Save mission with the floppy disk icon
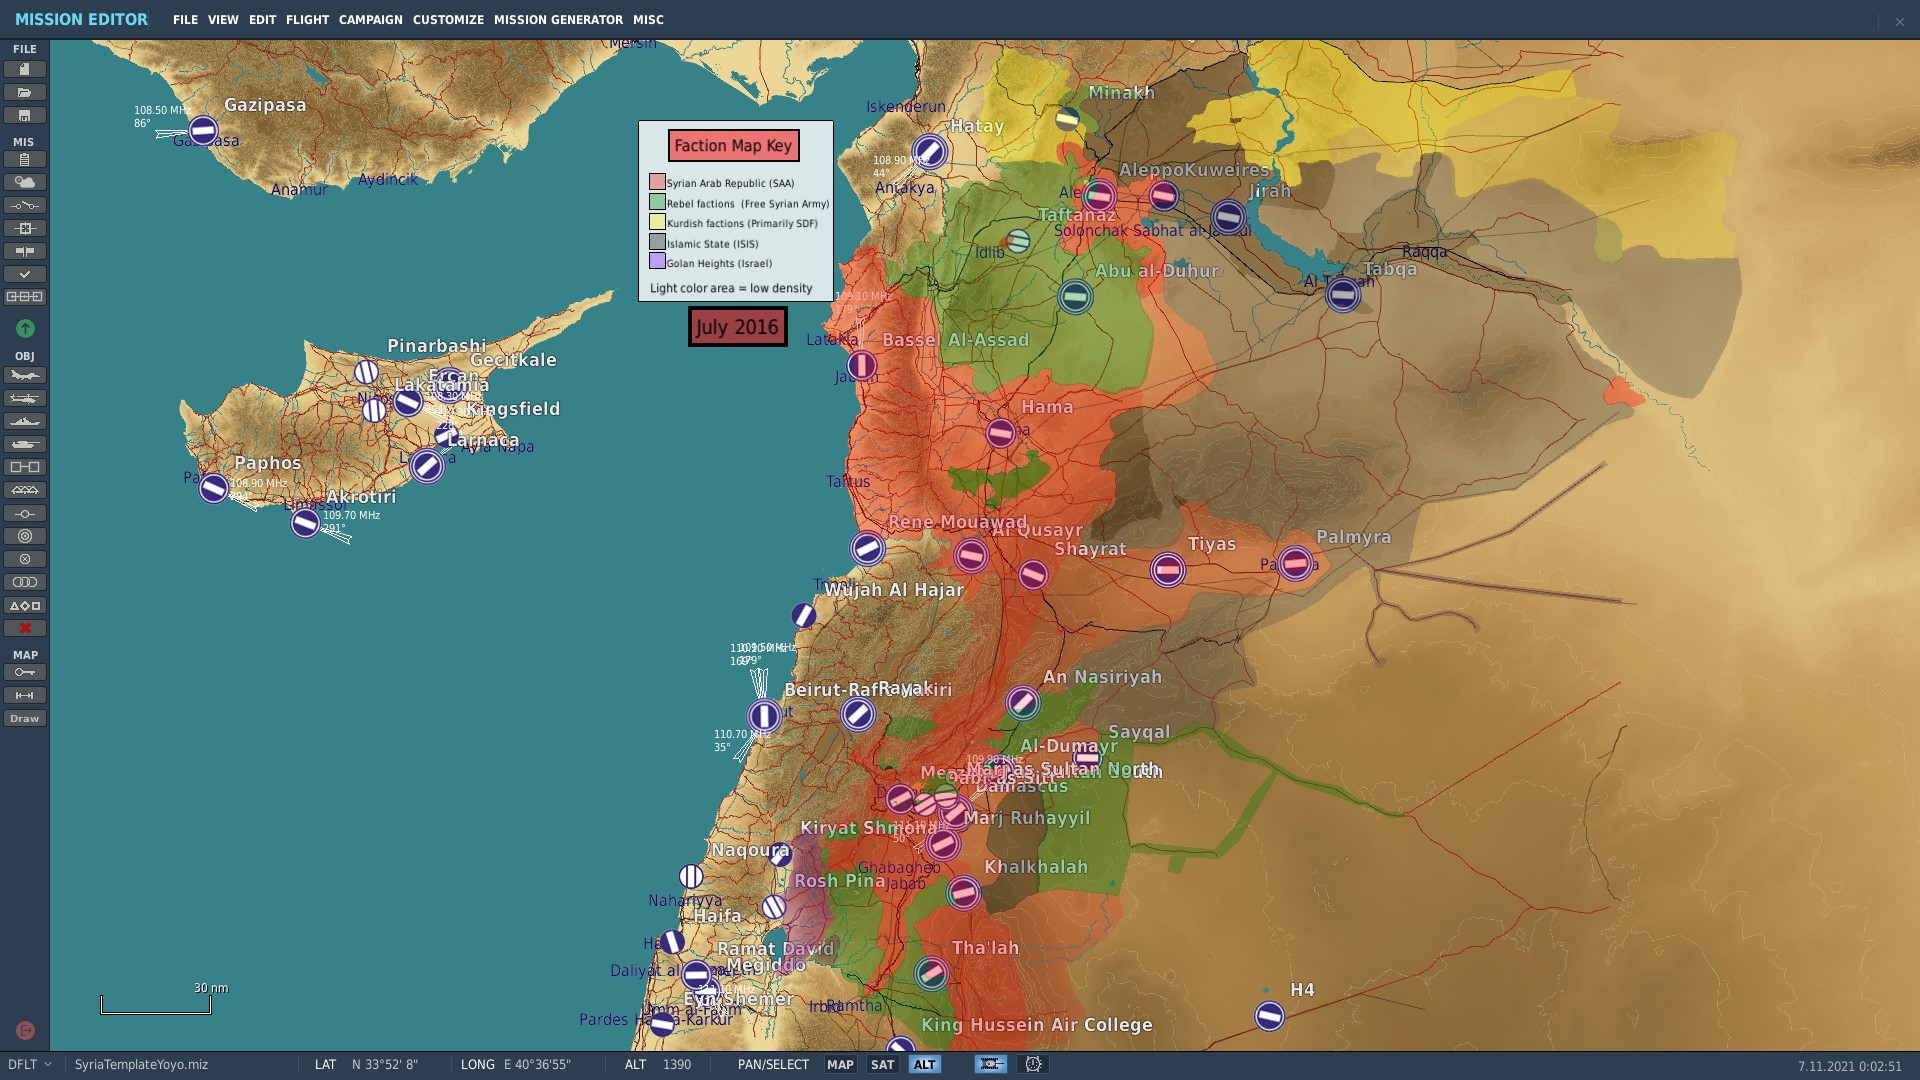The width and height of the screenshot is (1920, 1080). coord(25,115)
